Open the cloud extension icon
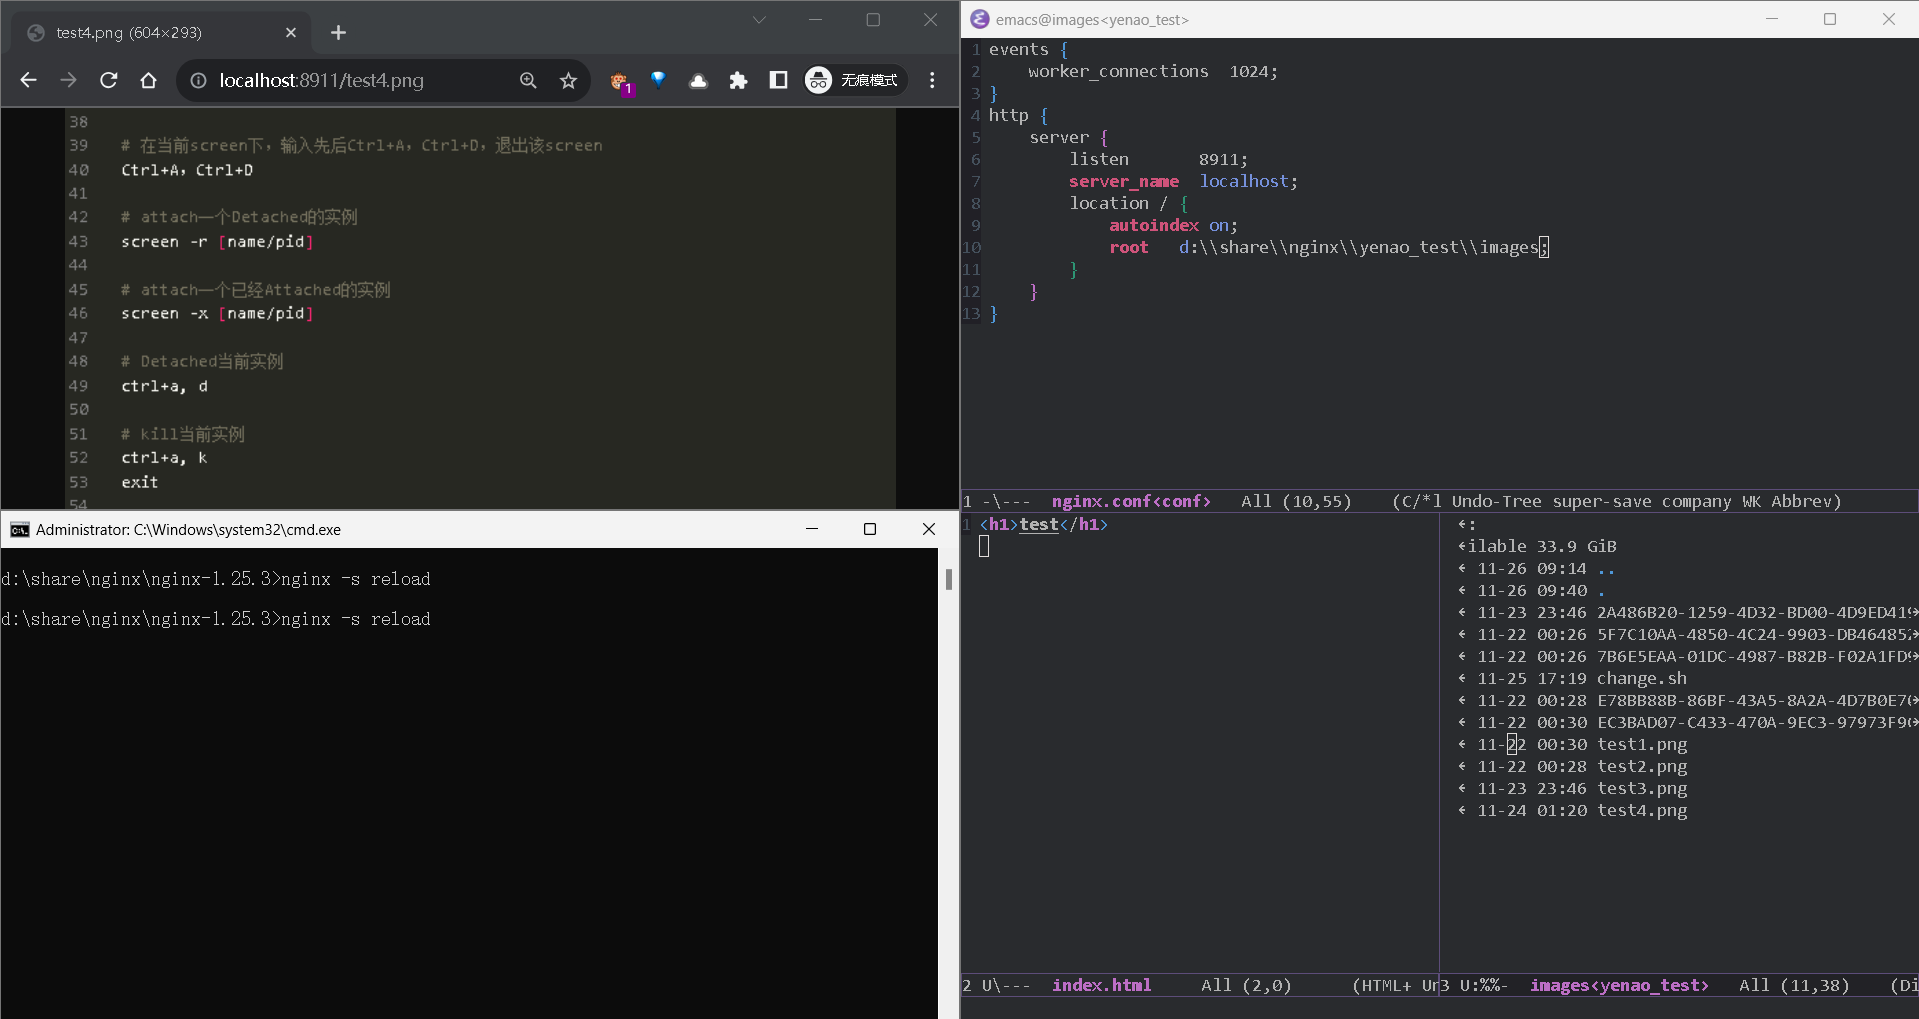This screenshot has height=1019, width=1919. tap(698, 80)
